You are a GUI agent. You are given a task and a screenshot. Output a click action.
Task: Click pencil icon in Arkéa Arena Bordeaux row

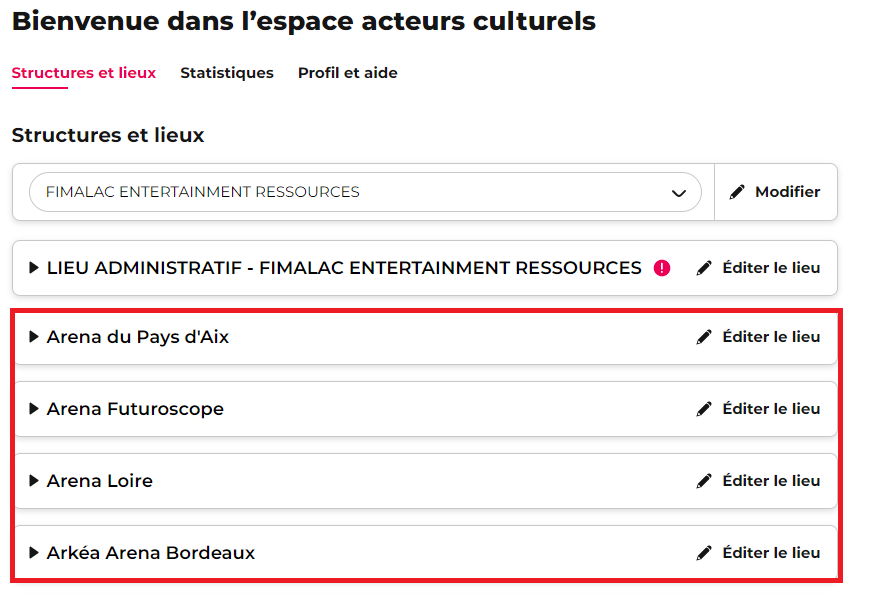[x=704, y=553]
